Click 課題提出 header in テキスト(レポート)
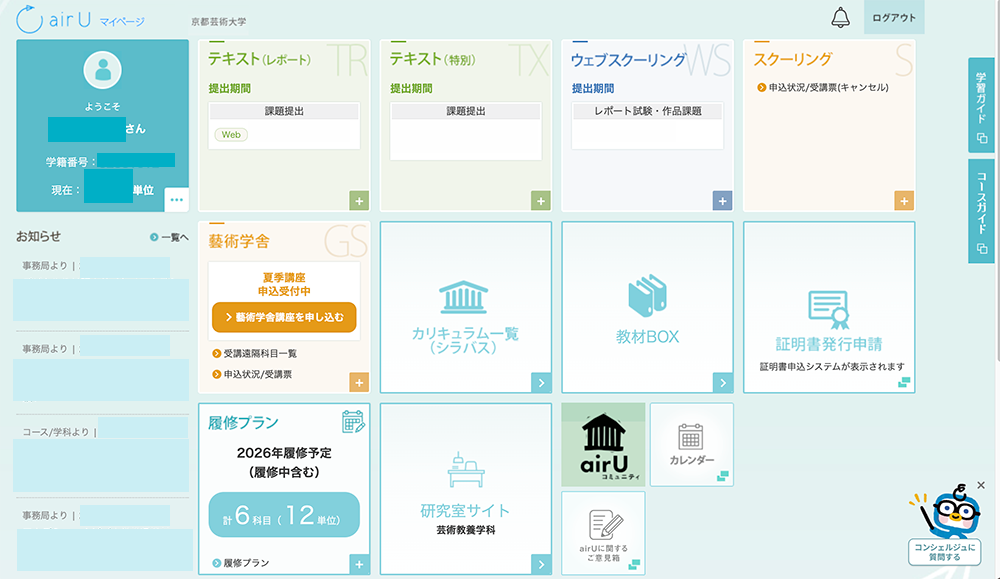 point(284,111)
